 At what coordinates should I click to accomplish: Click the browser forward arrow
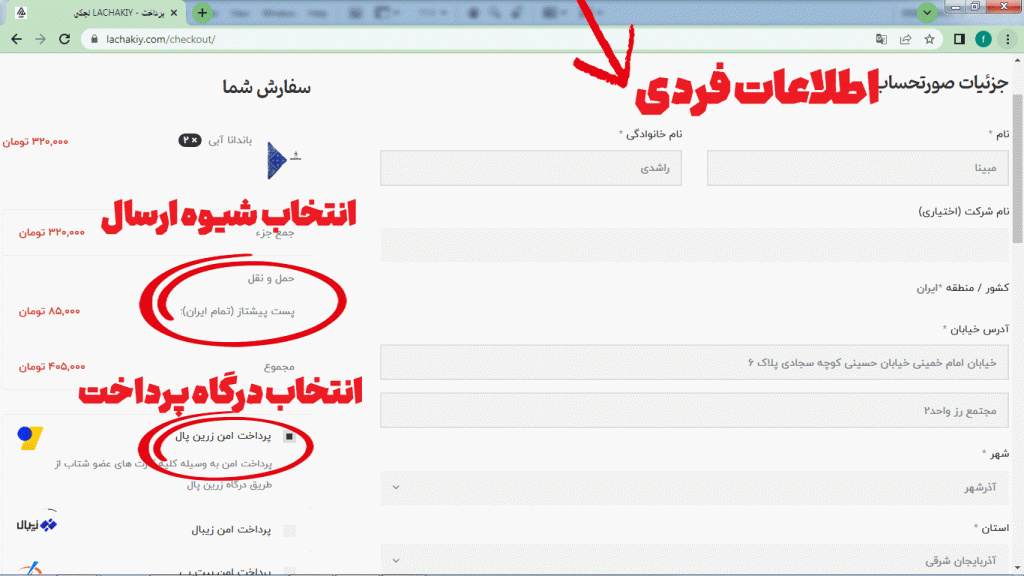(41, 39)
